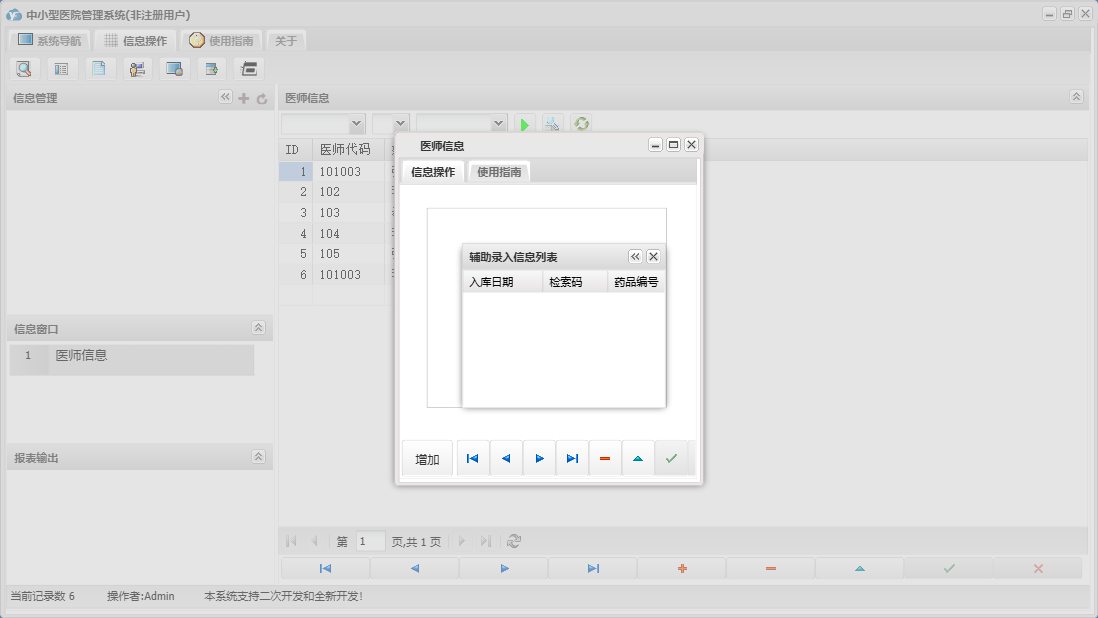The width and height of the screenshot is (1098, 618).
Task: Collapse the 报表输出 panel
Action: pyautogui.click(x=258, y=457)
